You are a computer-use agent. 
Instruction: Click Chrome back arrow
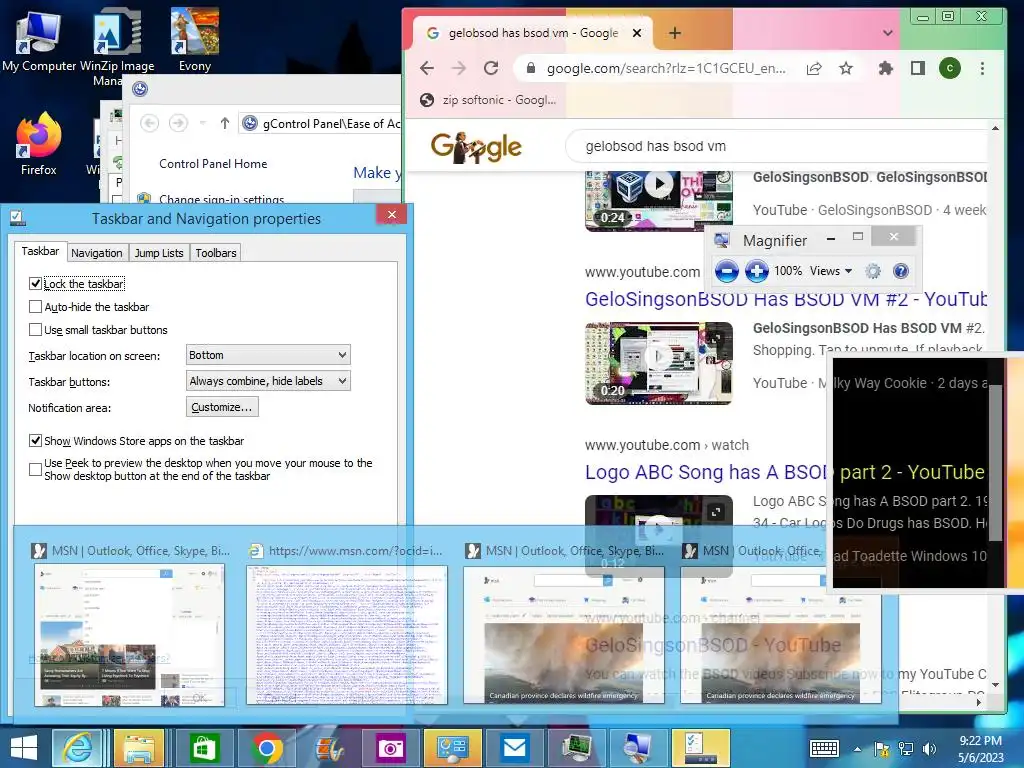(x=426, y=68)
